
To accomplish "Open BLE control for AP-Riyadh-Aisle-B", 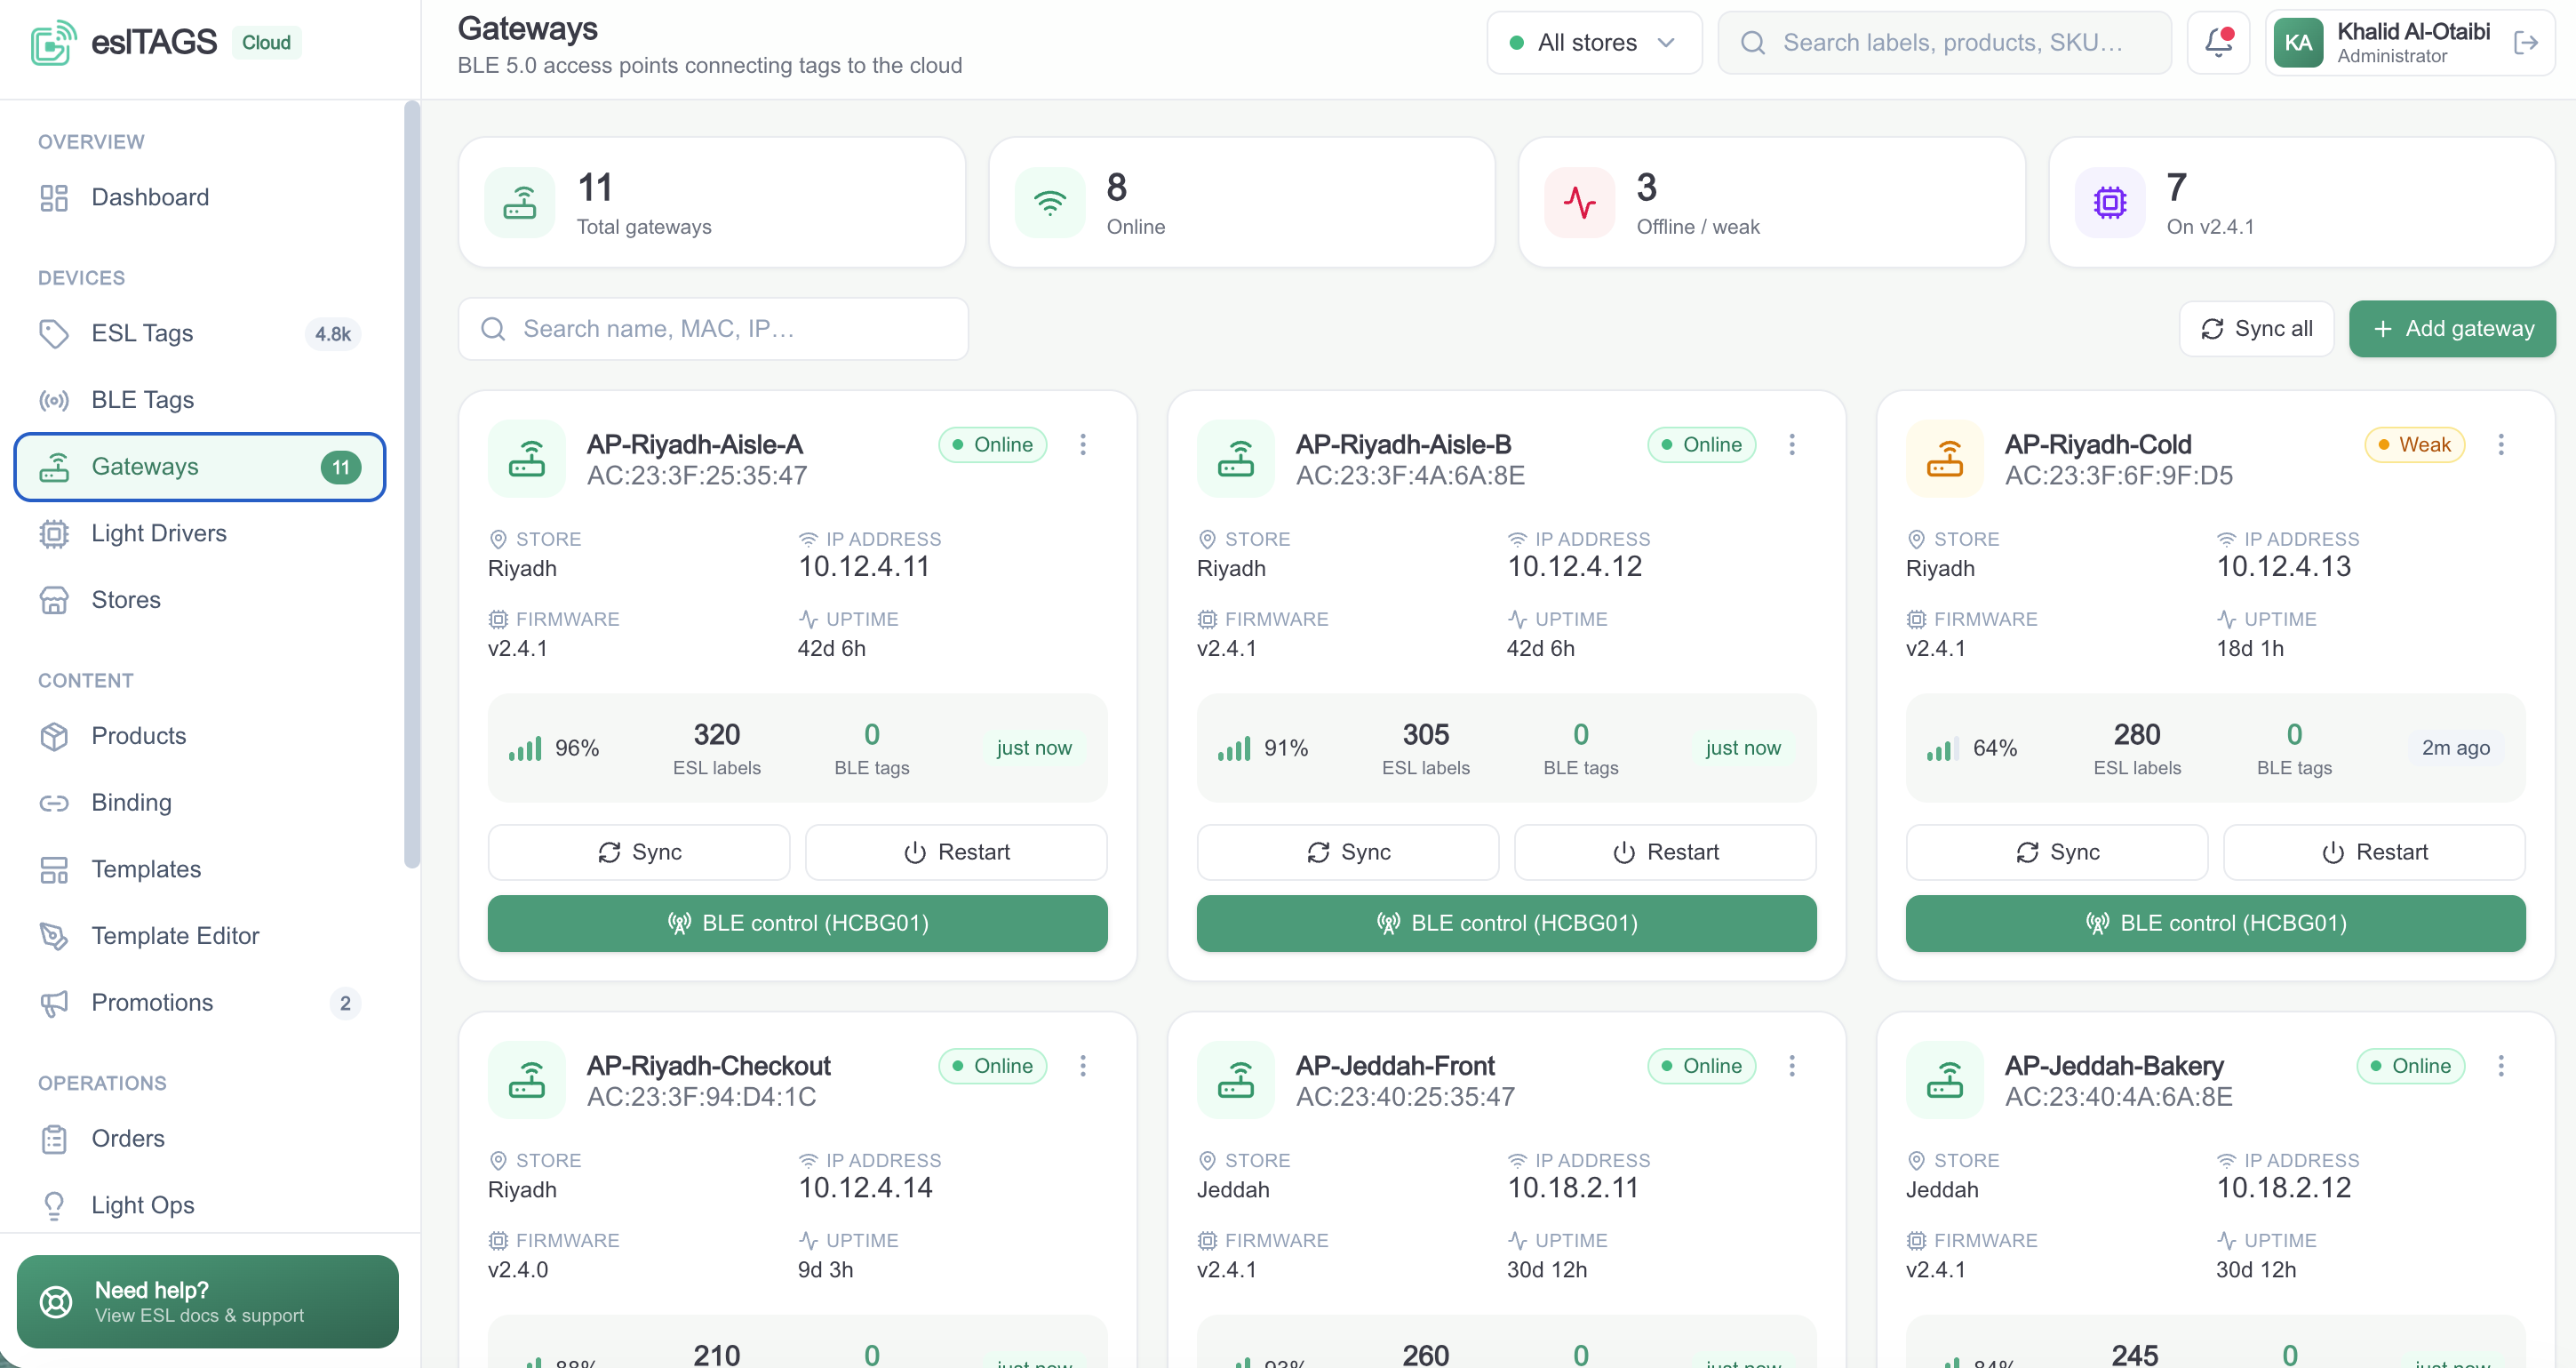I will pos(1507,923).
